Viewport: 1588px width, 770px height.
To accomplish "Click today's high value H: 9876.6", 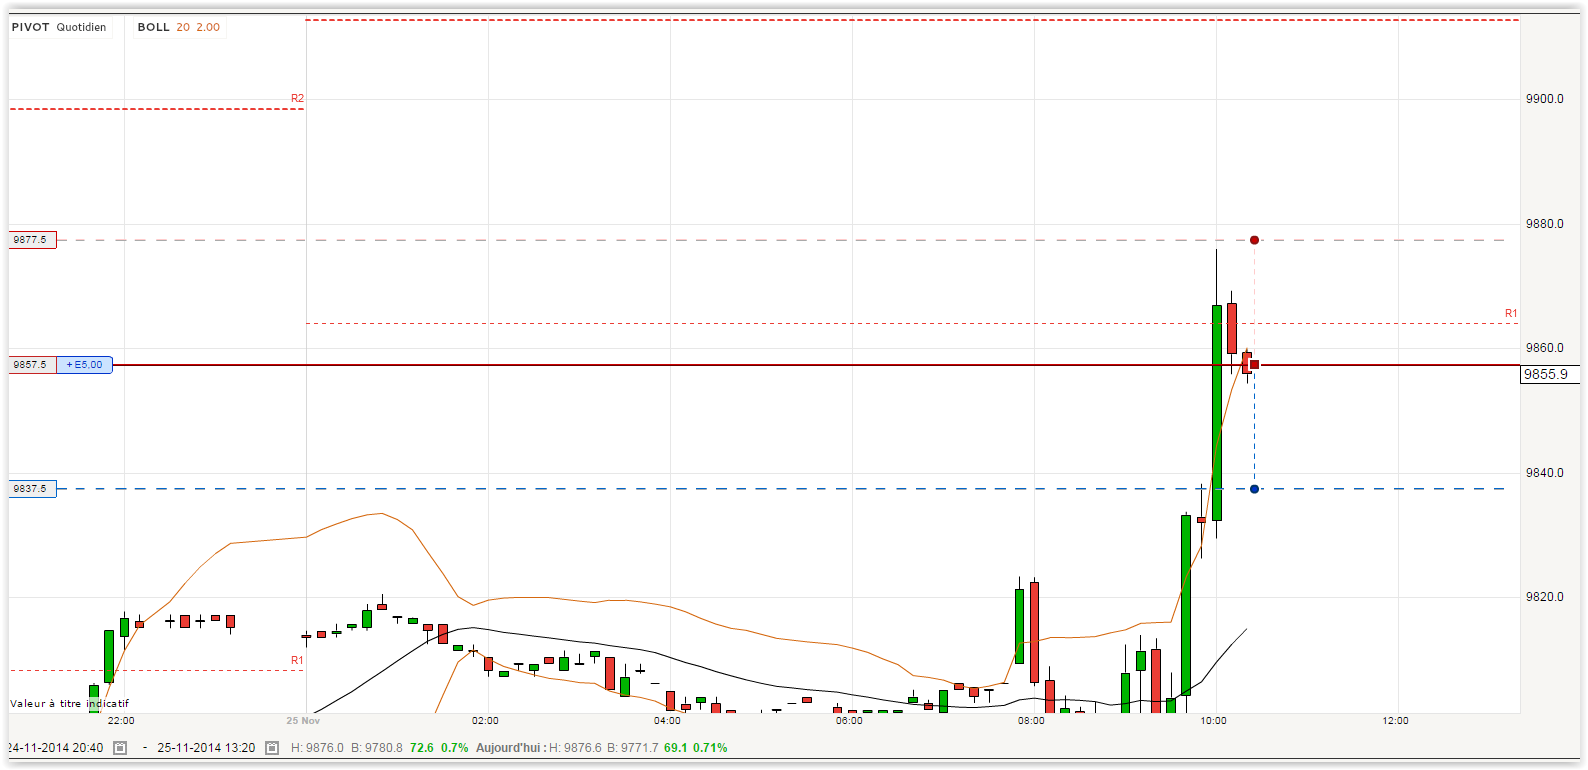I will (575, 748).
